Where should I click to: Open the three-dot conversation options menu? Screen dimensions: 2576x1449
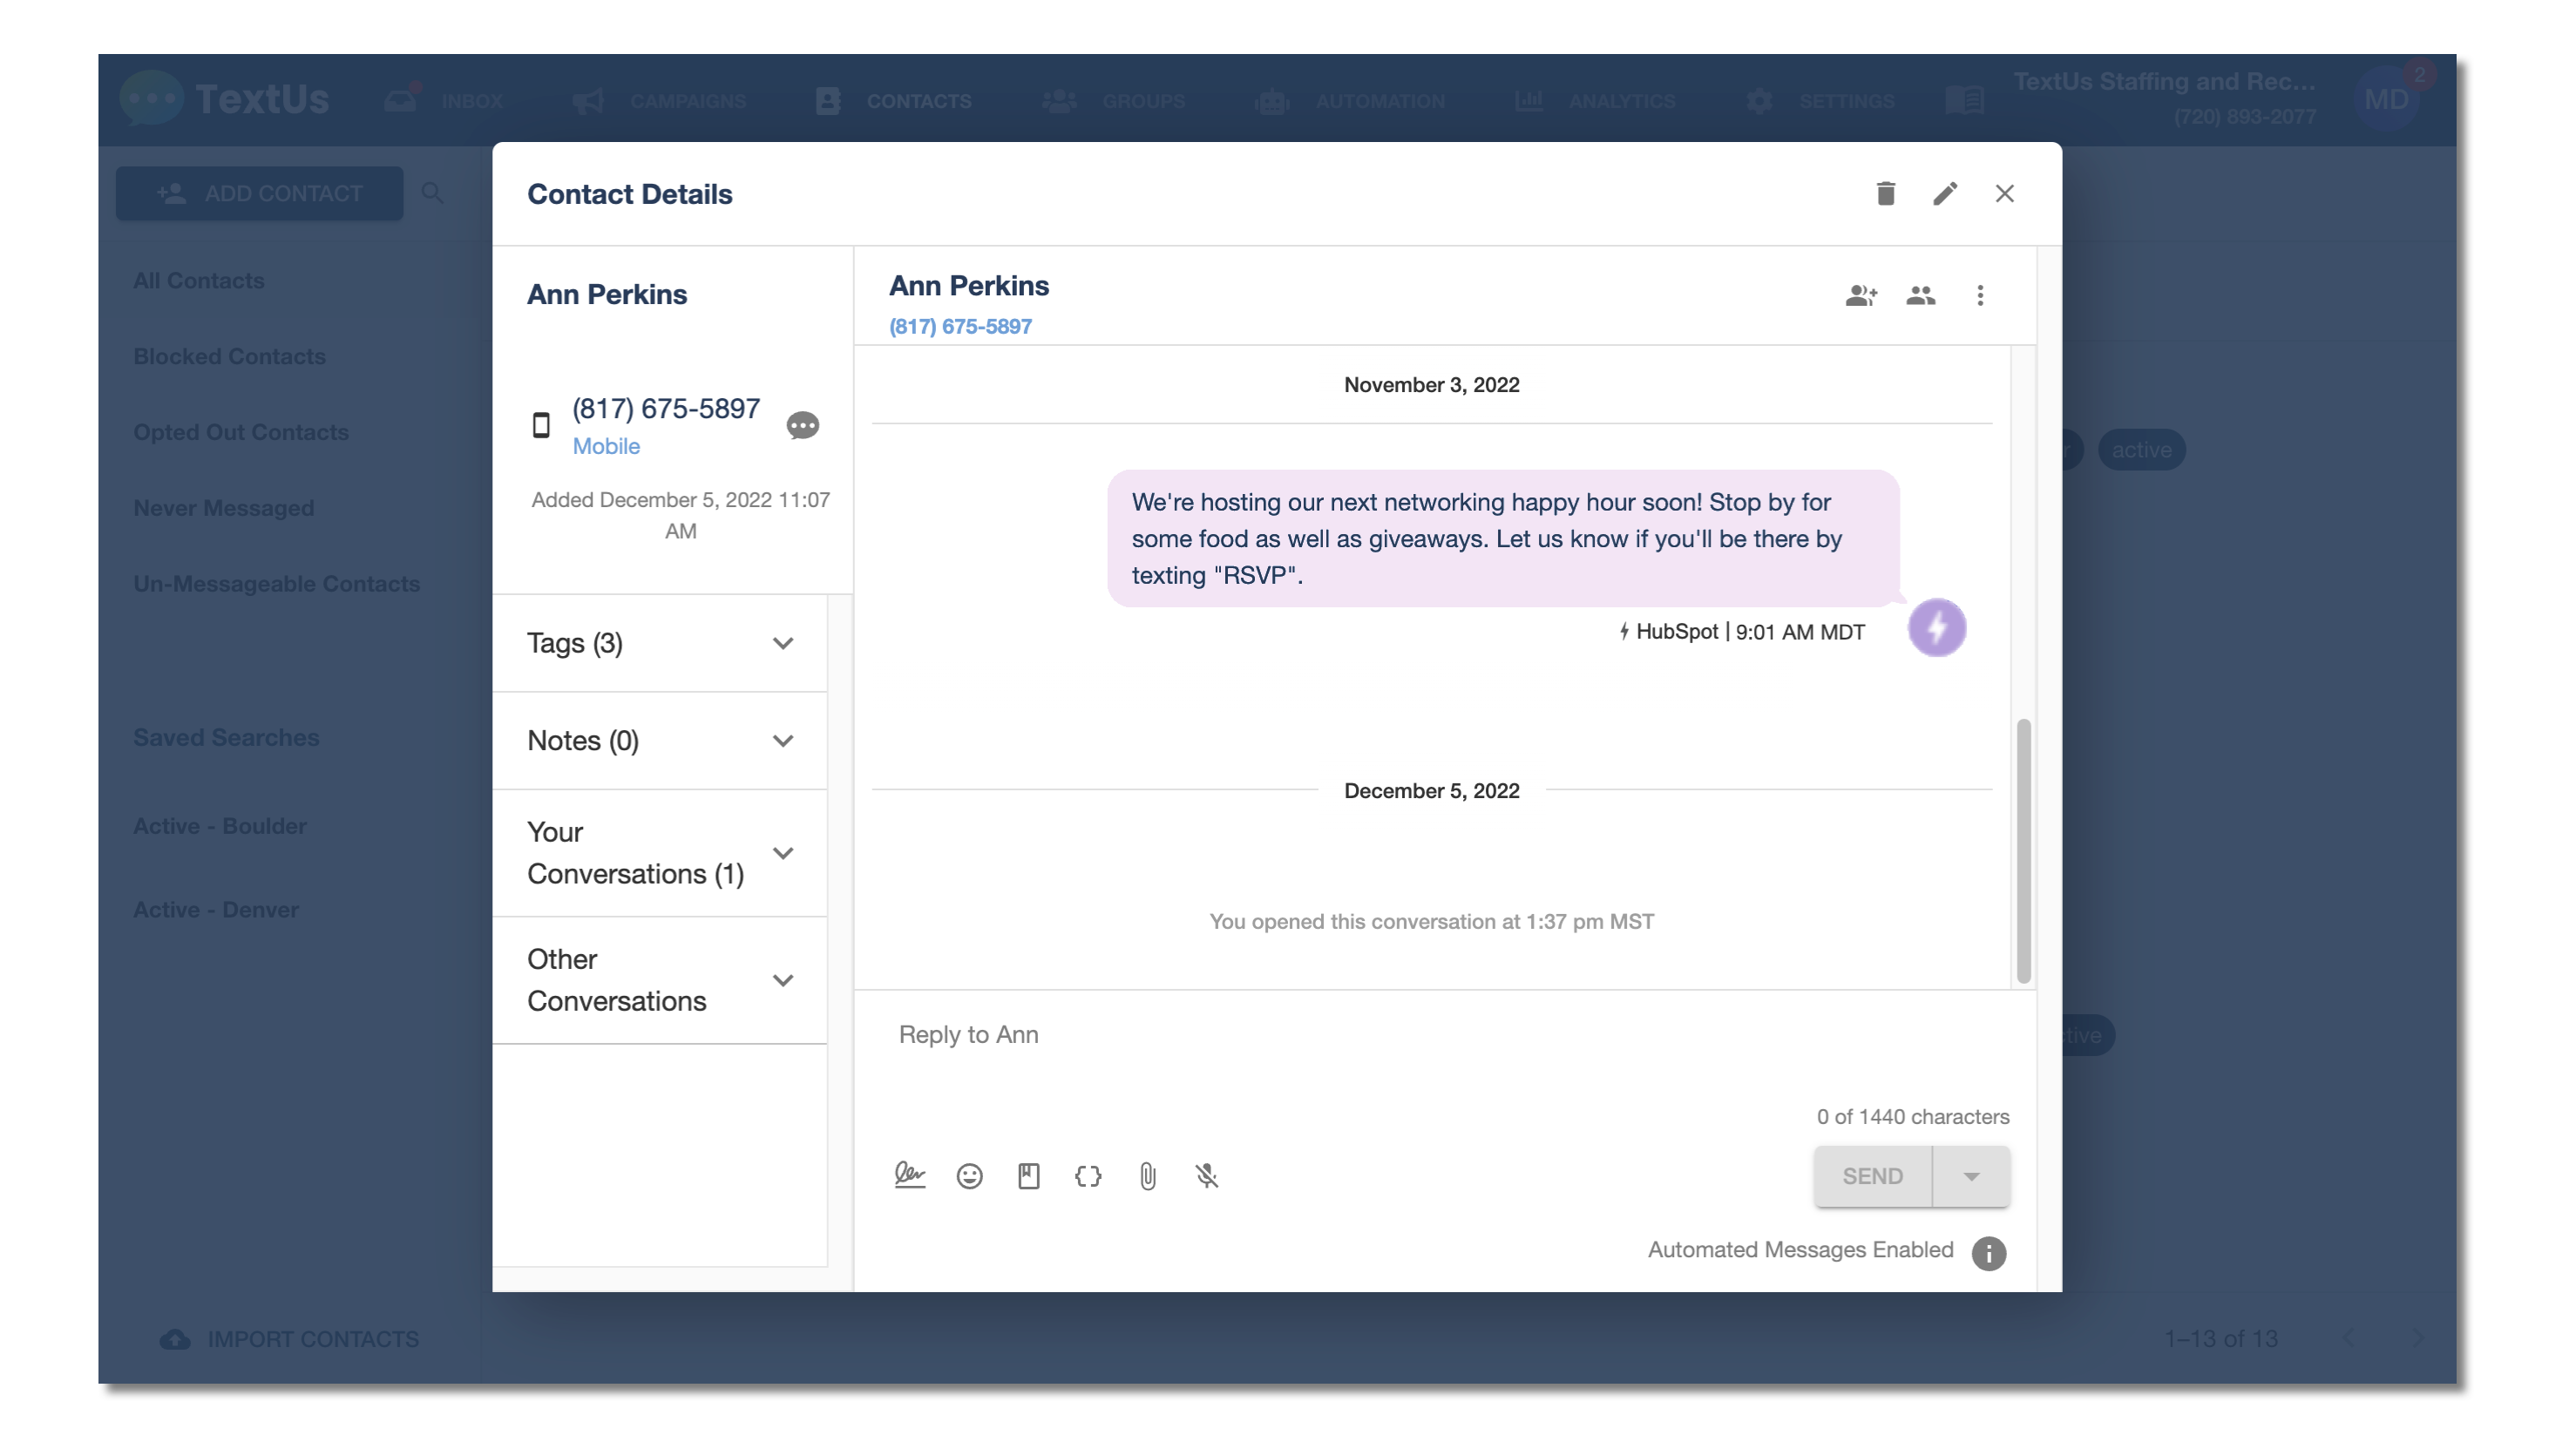pyautogui.click(x=1979, y=295)
